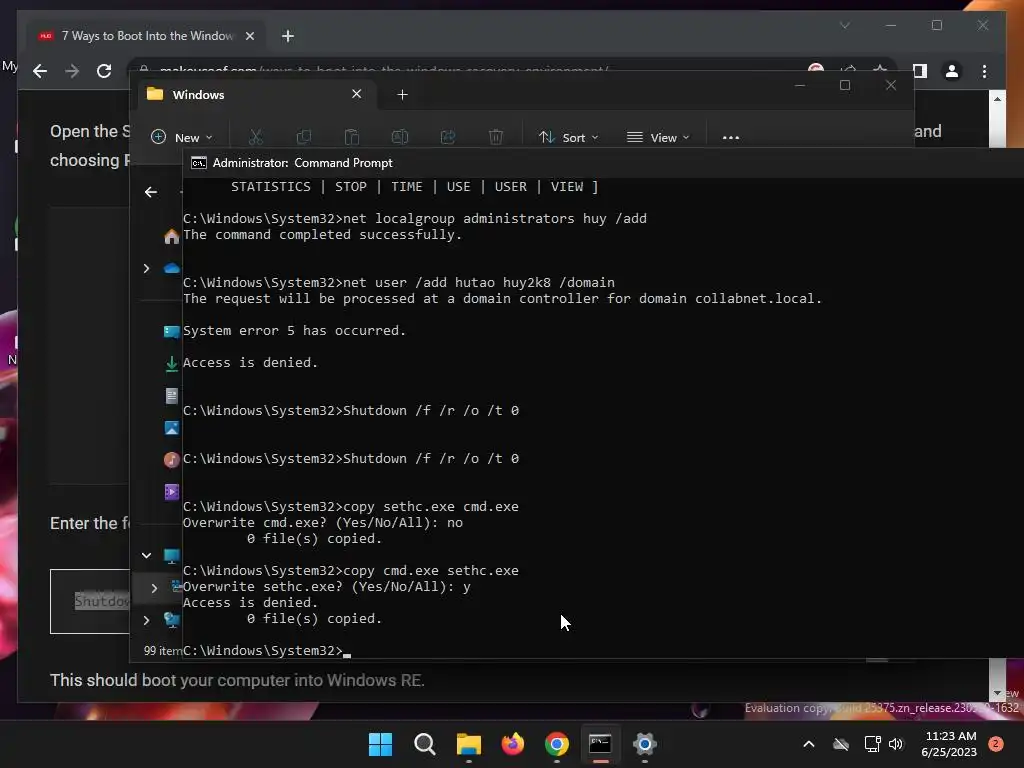The height and width of the screenshot is (768, 1024).
Task: Click the Rename icon in Explorer toolbar
Action: (400, 137)
